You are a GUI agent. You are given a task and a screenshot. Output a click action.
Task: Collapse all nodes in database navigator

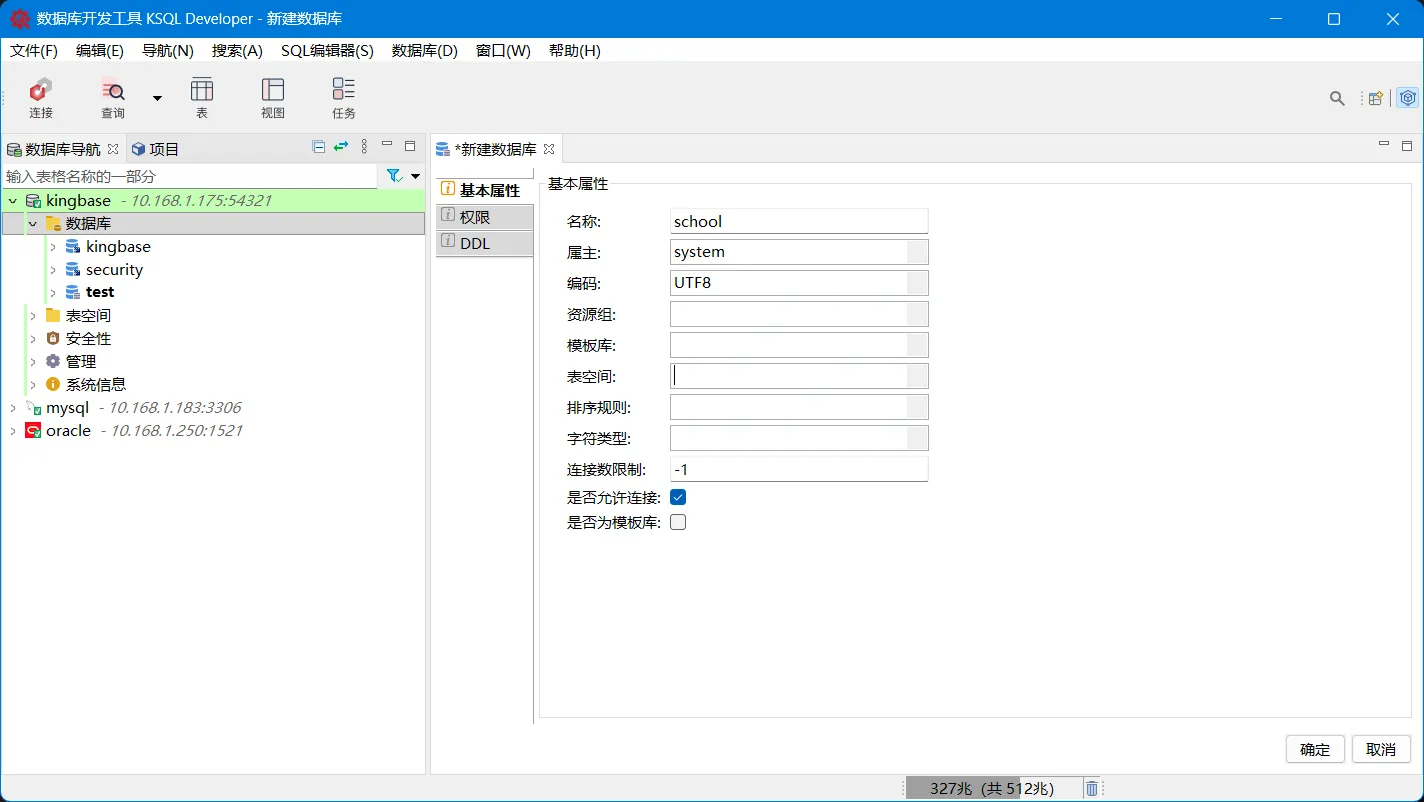(x=318, y=146)
